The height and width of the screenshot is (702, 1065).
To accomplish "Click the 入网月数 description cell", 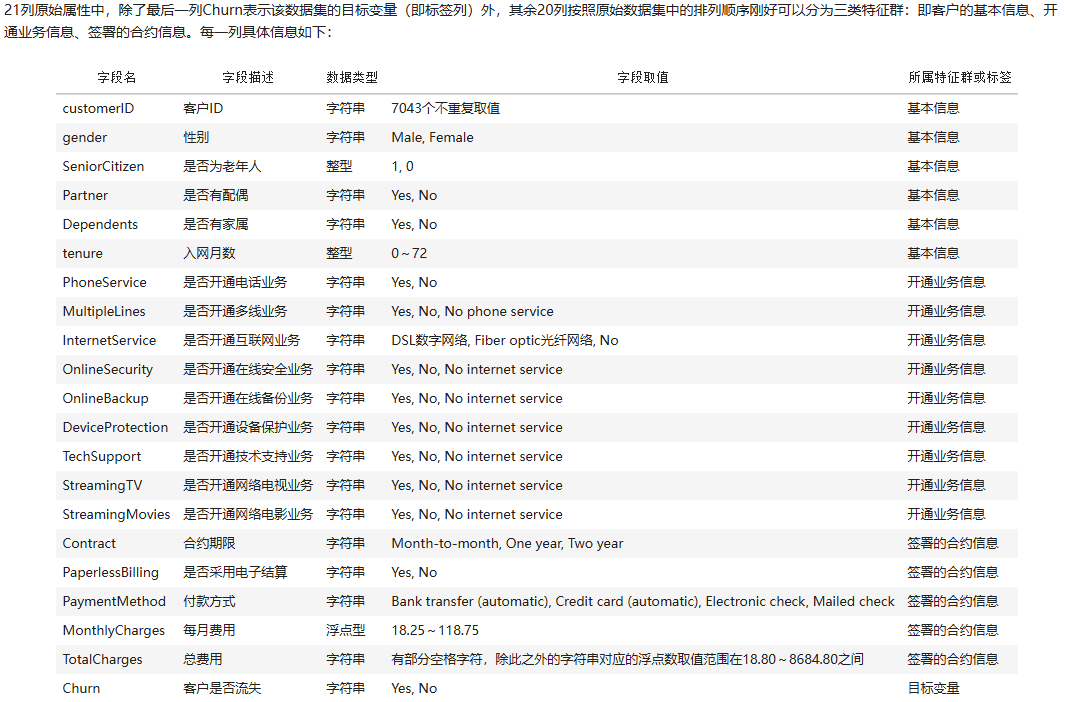I will pos(209,254).
